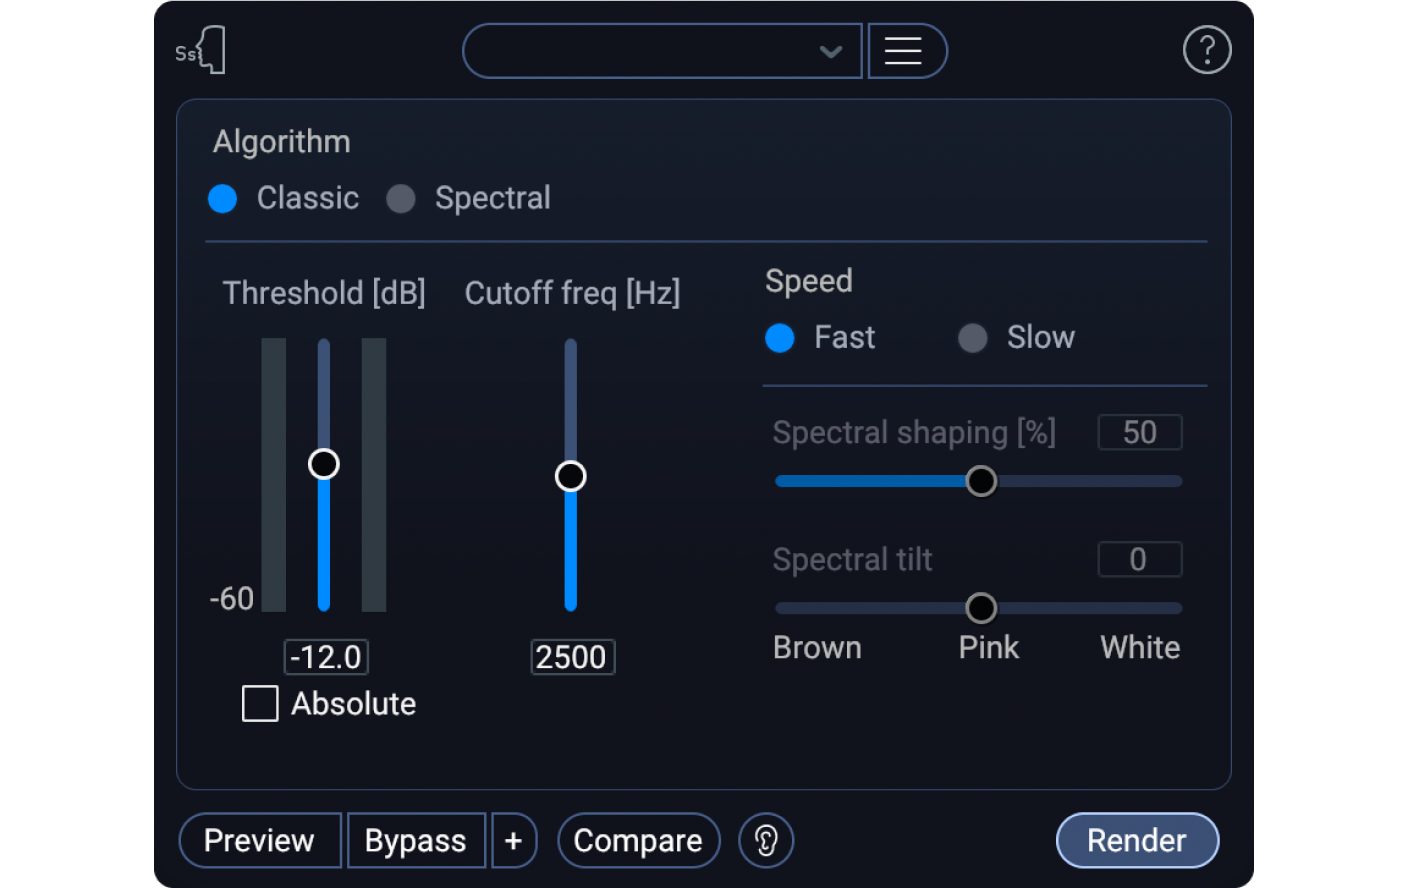Open the empty preset combo box
The width and height of the screenshot is (1408, 888).
640,51
